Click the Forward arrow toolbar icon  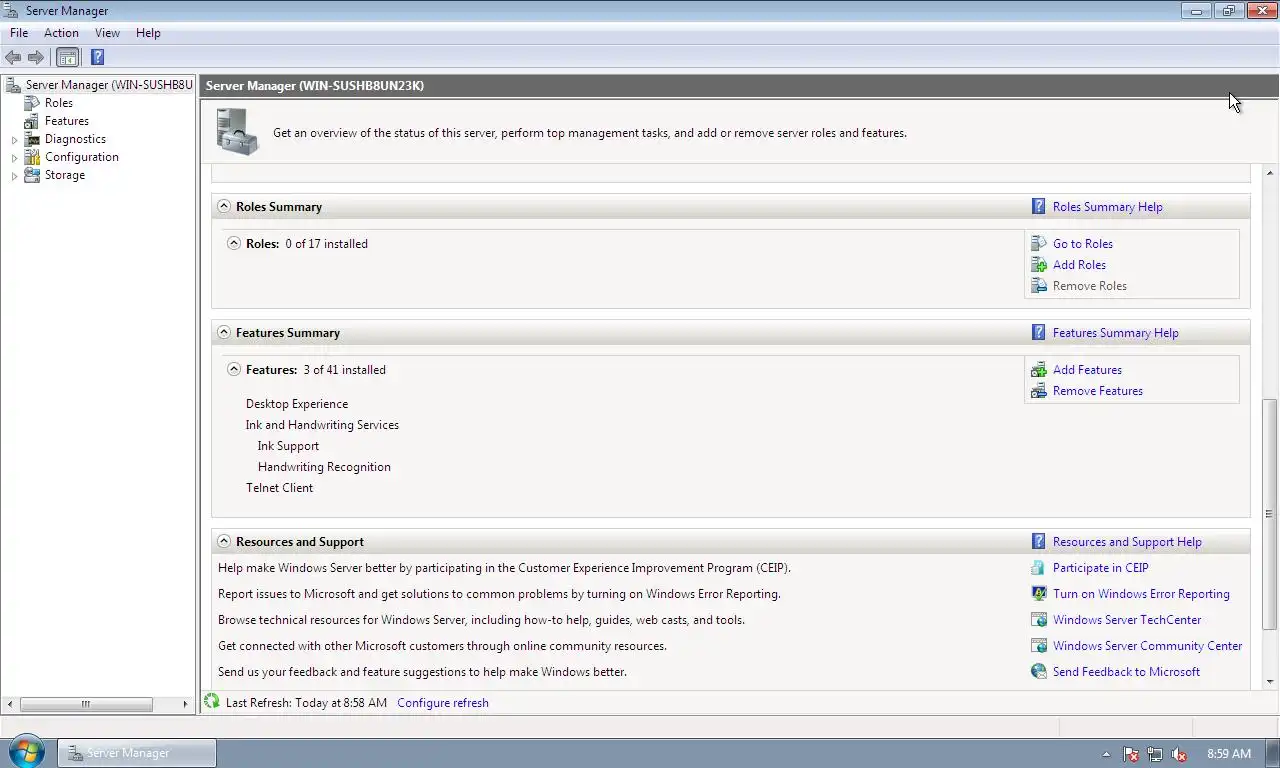point(36,57)
